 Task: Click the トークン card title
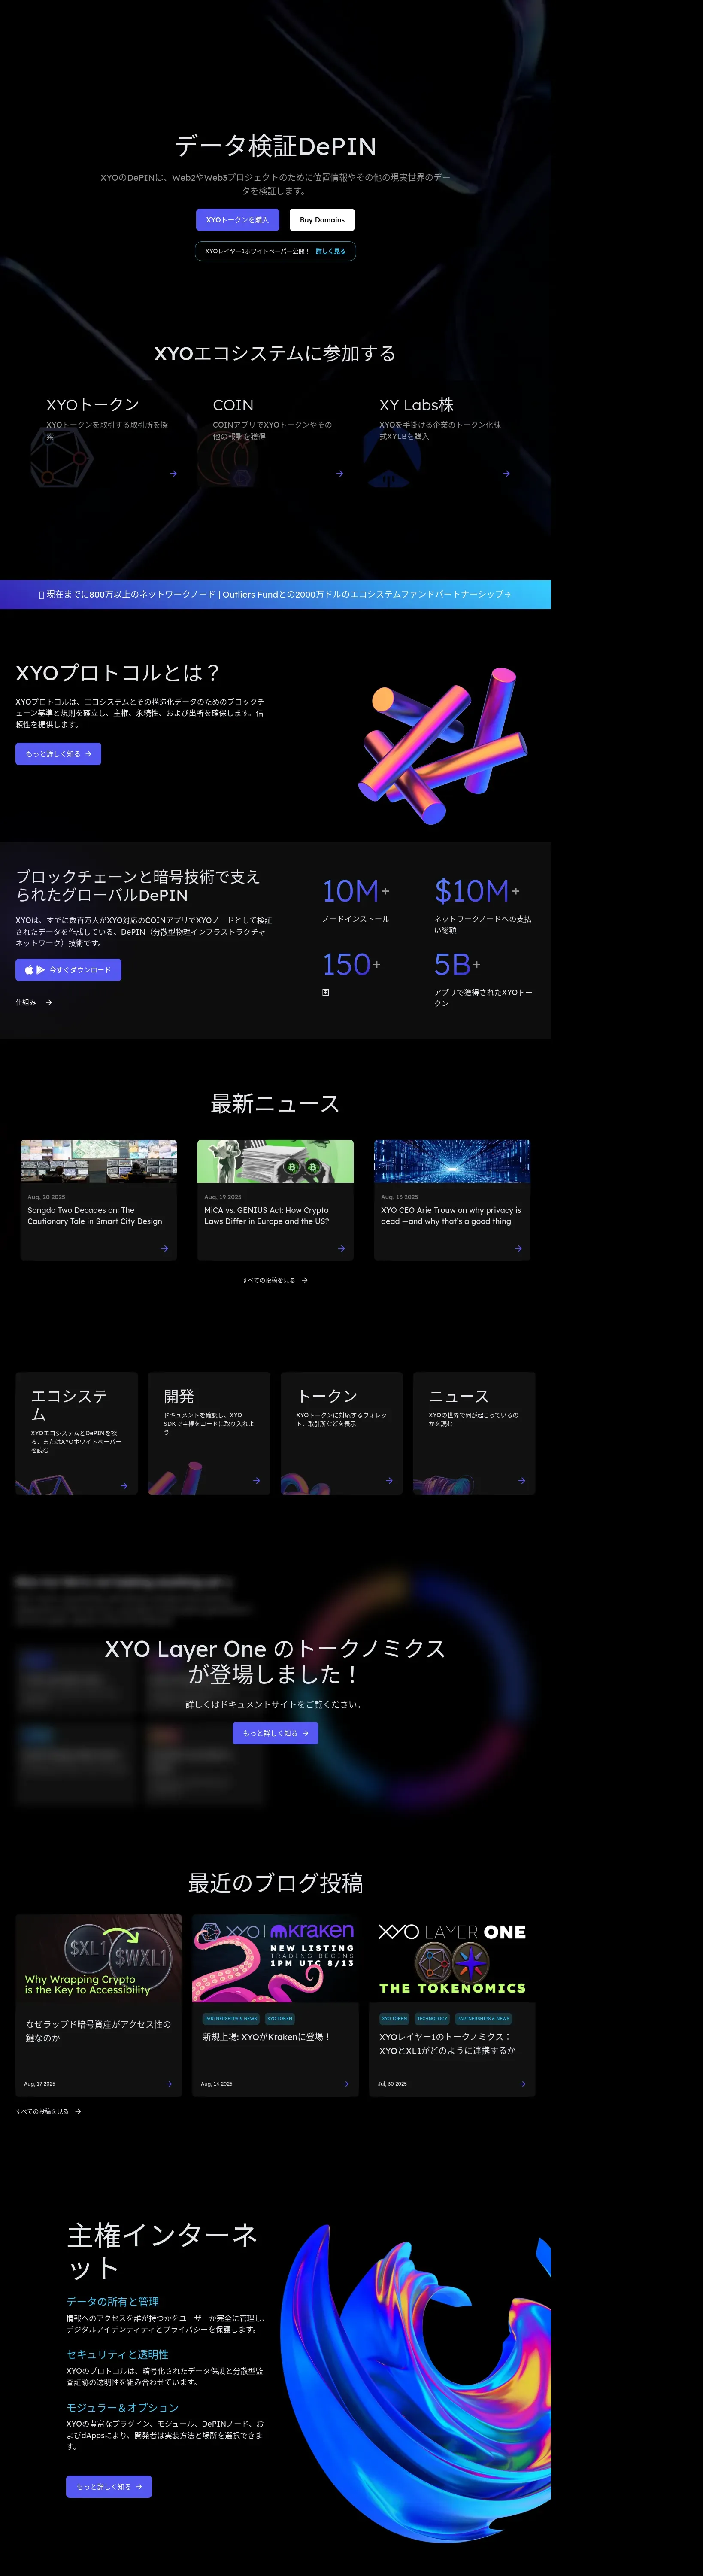point(327,1396)
